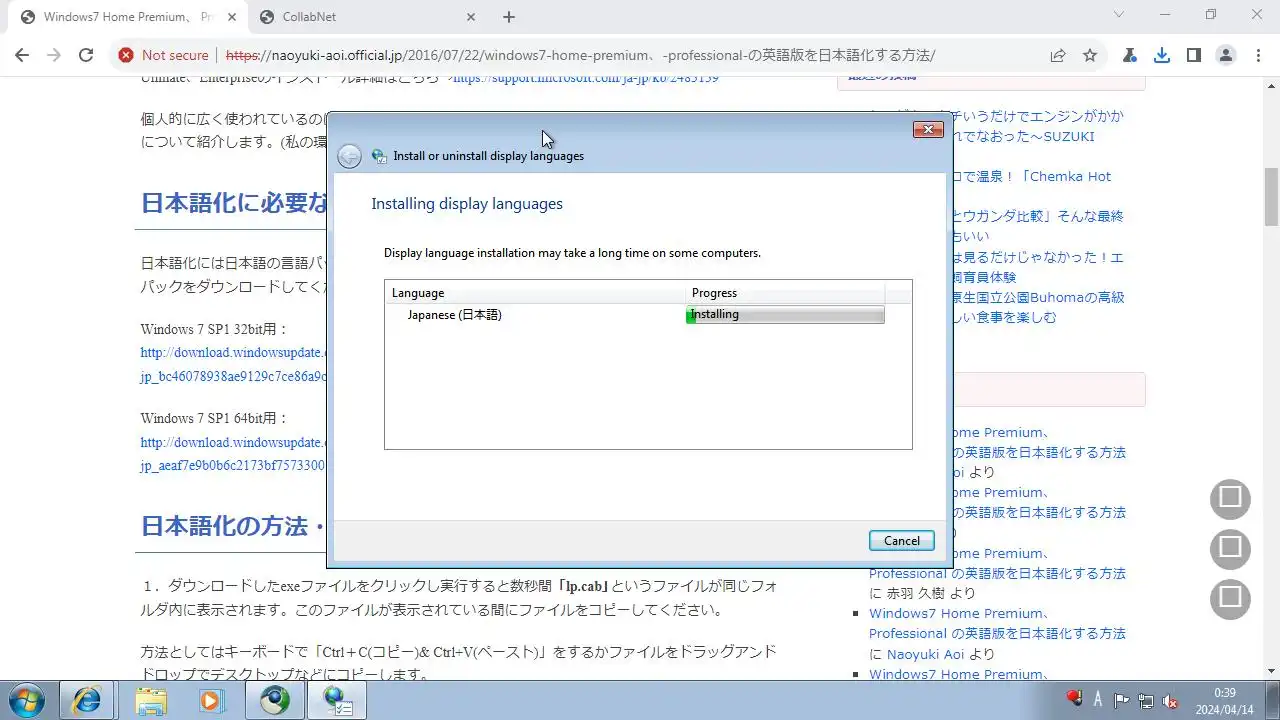Image resolution: width=1280 pixels, height=720 pixels.
Task: Open the Not secure site info chip
Action: tap(164, 56)
